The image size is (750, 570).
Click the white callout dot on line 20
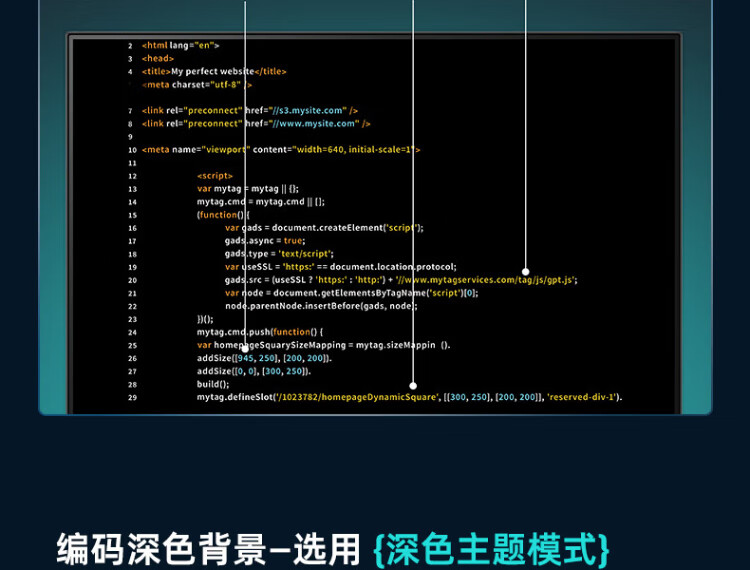[x=526, y=280]
